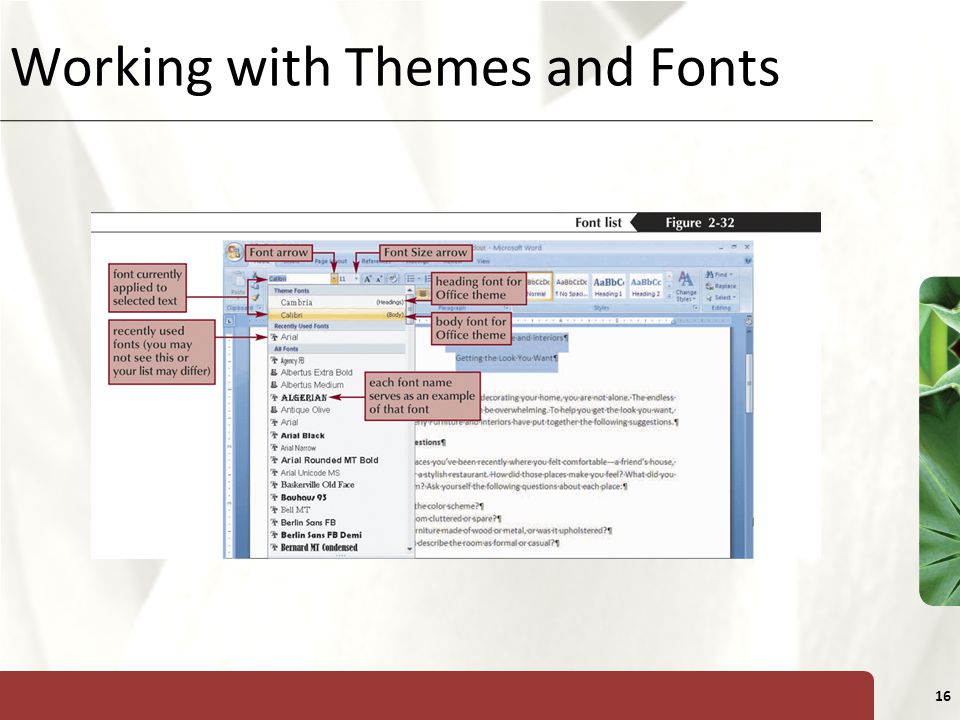Screen dimensions: 960x720
Task: Pick Bell MT font
Action: coord(337,510)
